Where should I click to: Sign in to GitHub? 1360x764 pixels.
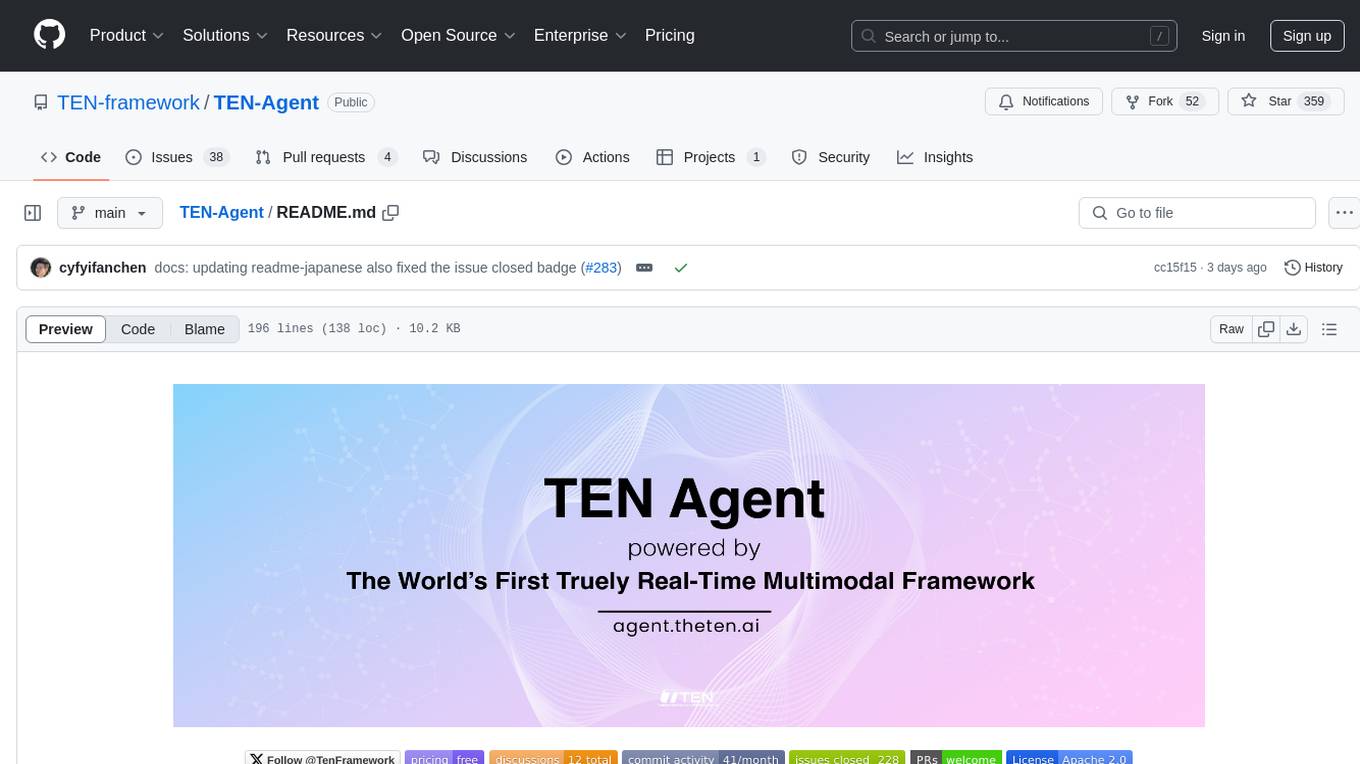click(x=1223, y=36)
